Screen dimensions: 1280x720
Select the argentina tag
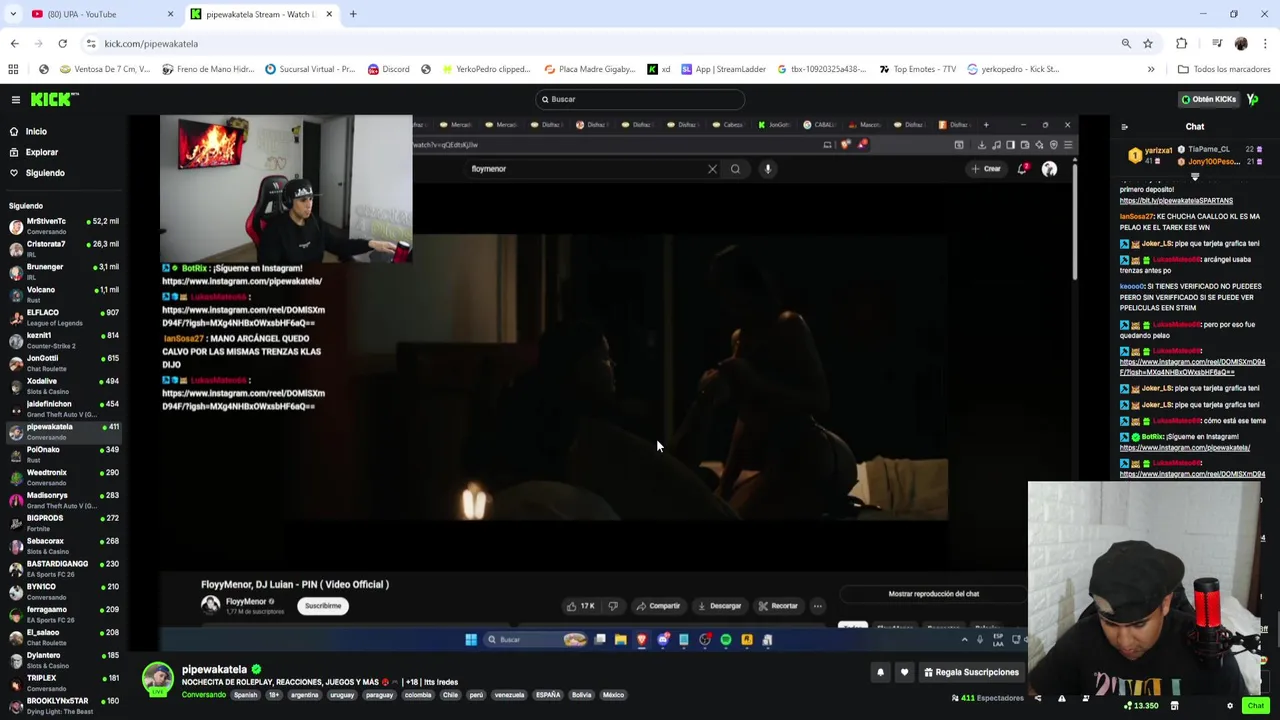tap(304, 695)
